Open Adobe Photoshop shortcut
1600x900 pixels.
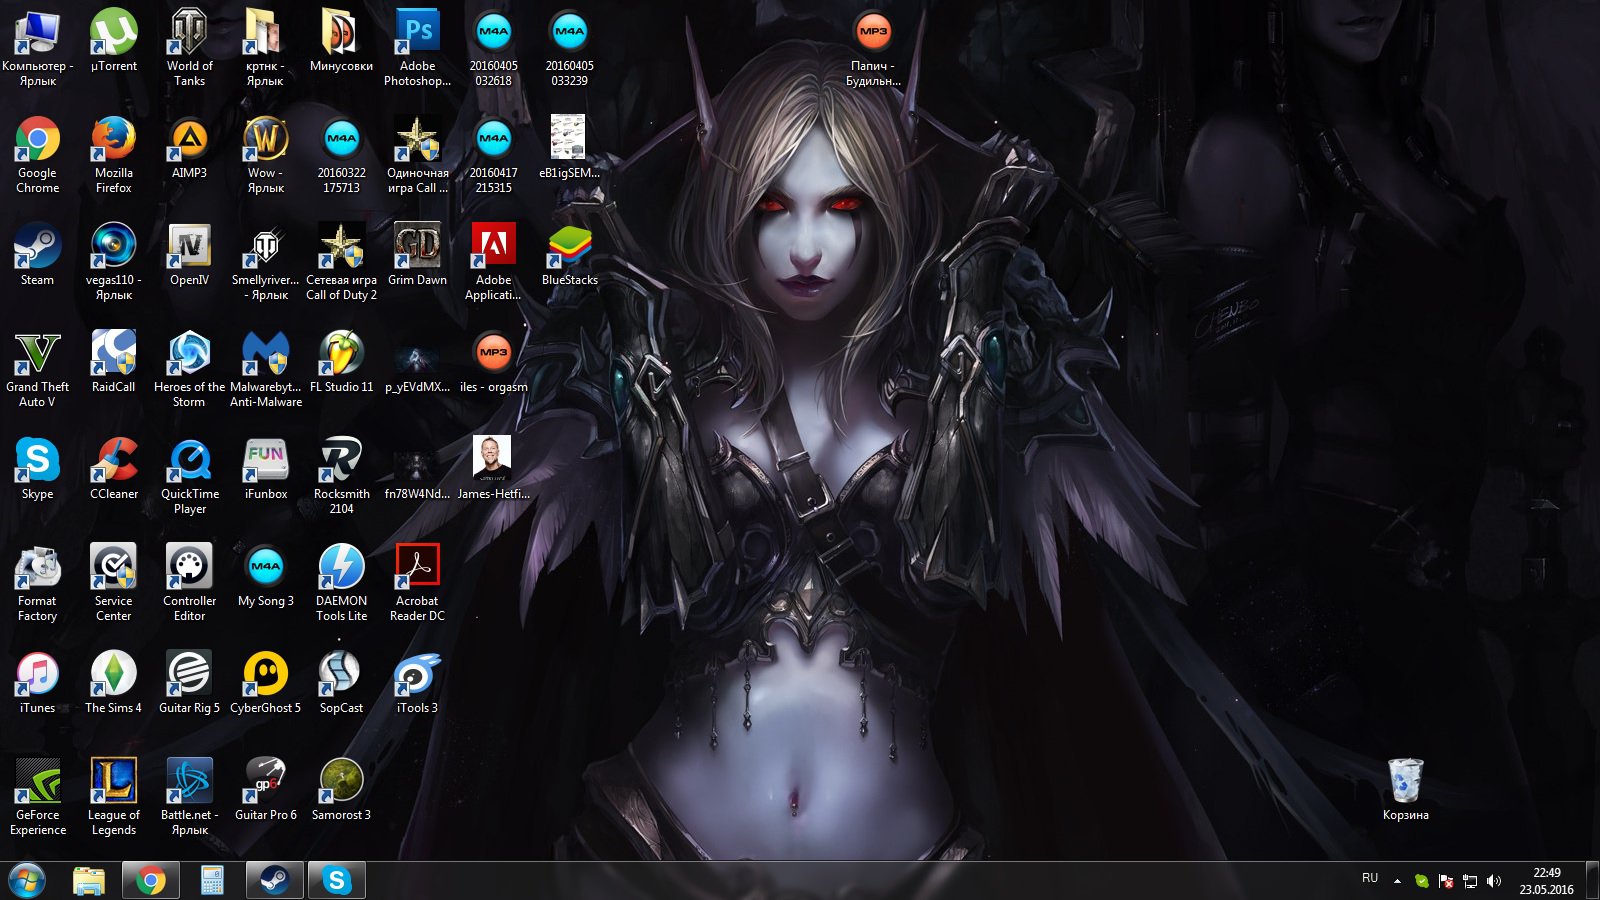[x=417, y=32]
